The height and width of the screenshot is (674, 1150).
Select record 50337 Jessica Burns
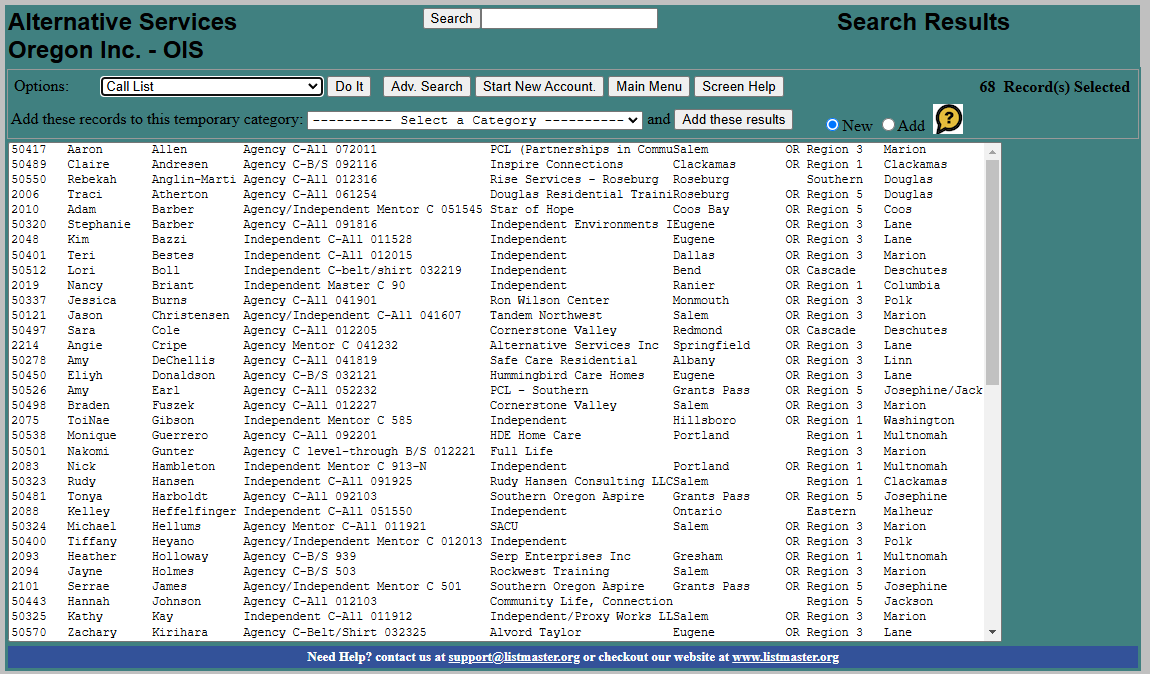point(497,301)
